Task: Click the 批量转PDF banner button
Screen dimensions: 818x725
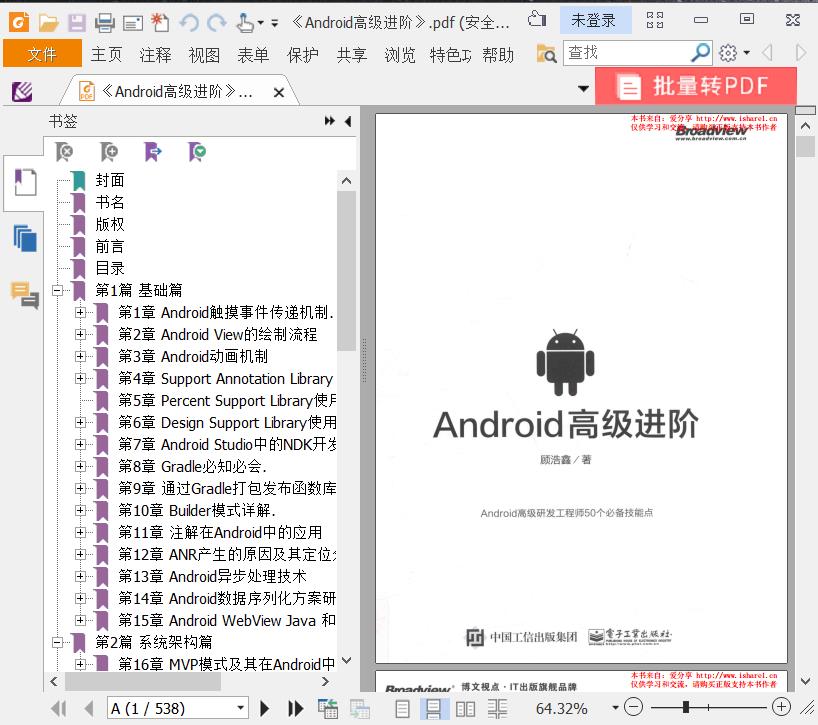Action: (696, 86)
